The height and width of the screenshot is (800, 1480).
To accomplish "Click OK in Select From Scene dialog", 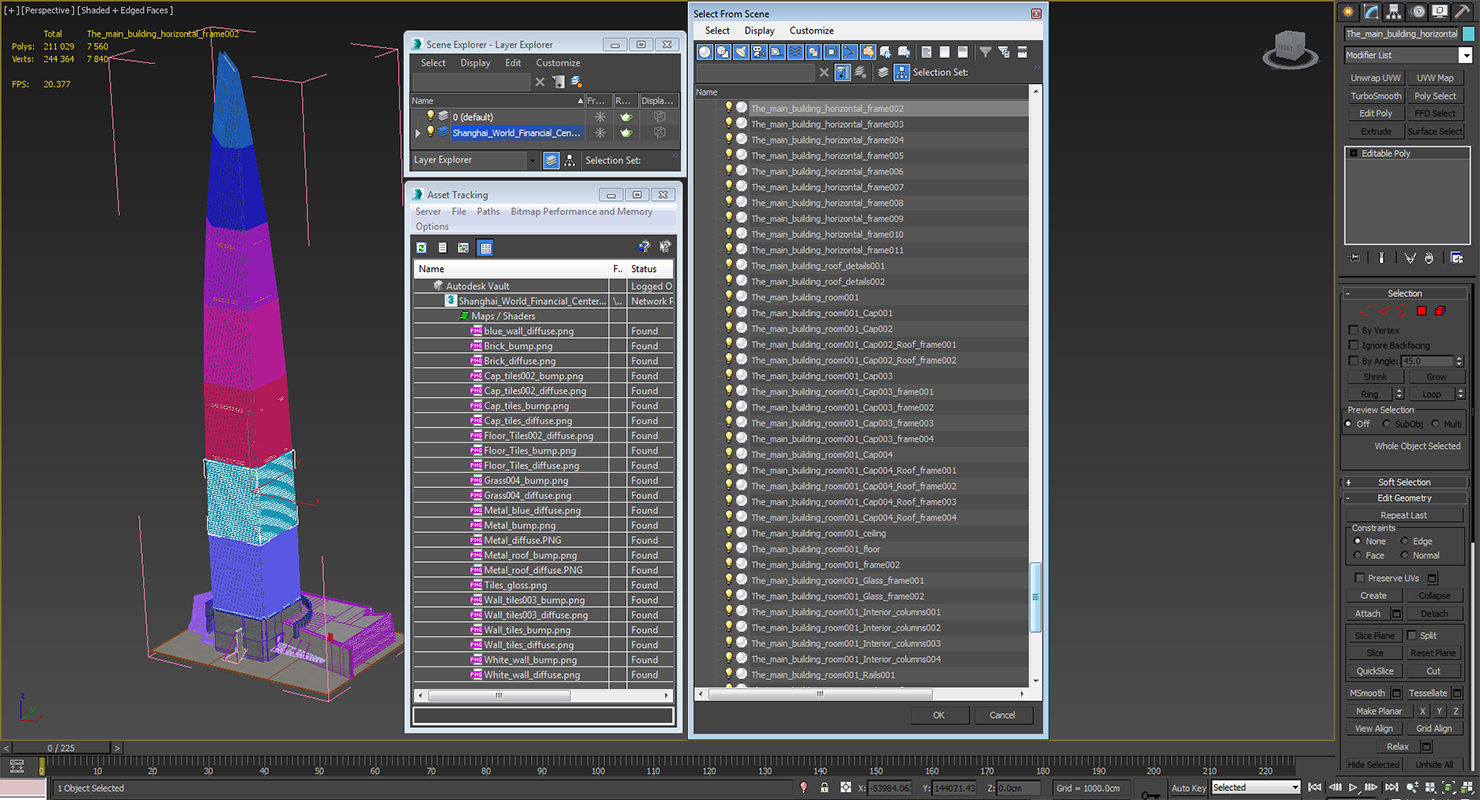I will click(939, 715).
